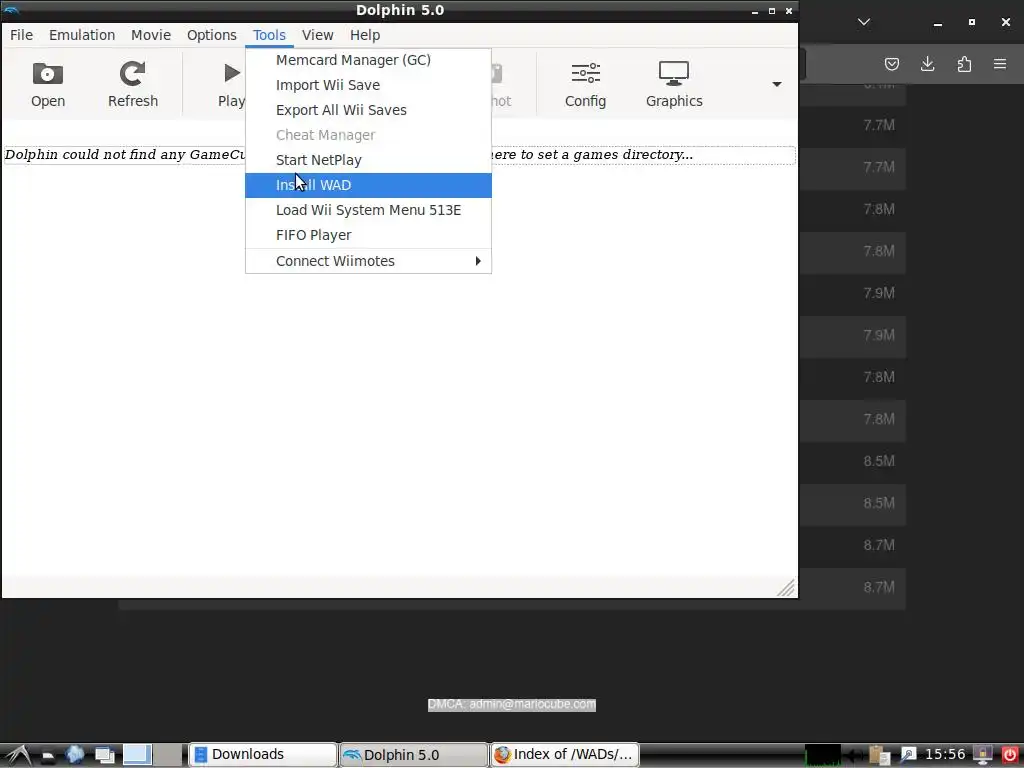Select Start NetPlay

pos(368,160)
